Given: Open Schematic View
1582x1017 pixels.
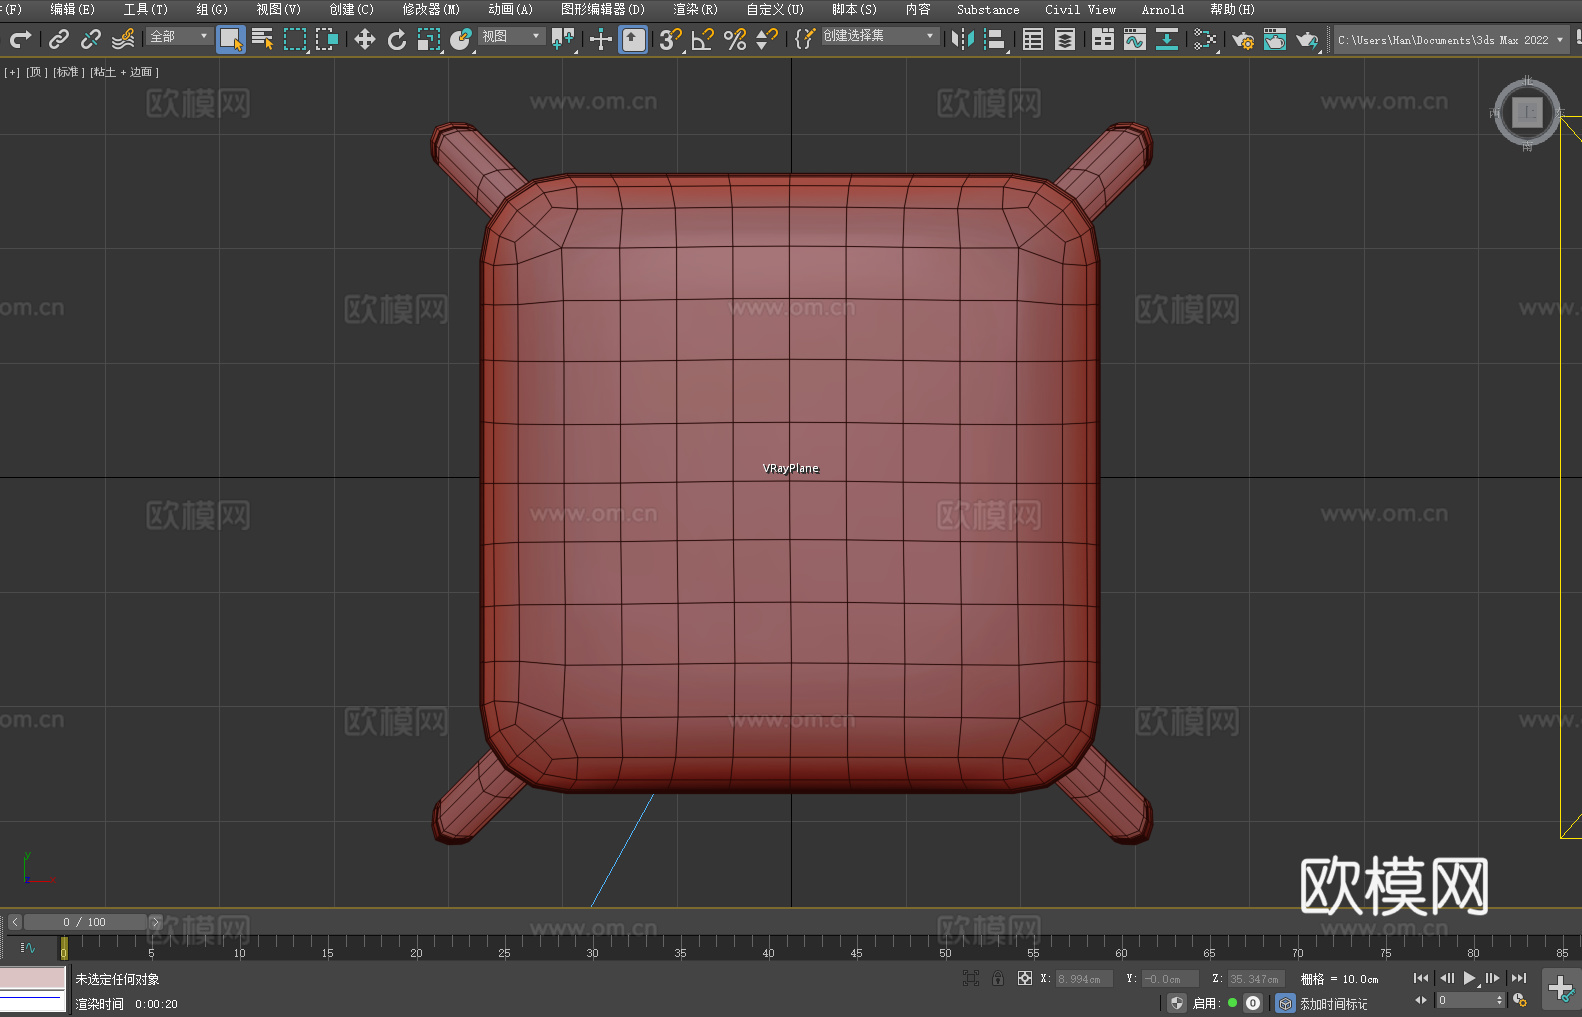Looking at the screenshot, I should tap(1205, 39).
